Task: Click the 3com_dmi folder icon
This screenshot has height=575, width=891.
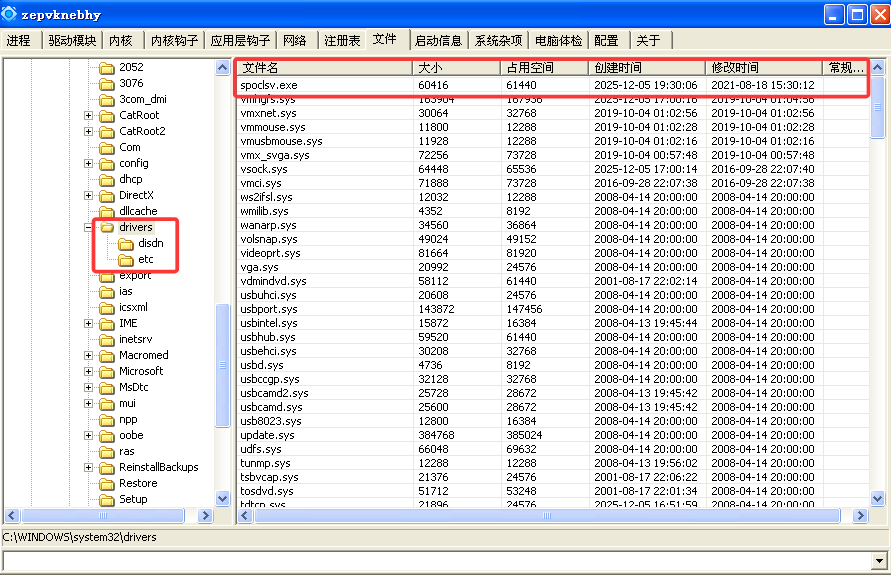Action: coord(106,99)
